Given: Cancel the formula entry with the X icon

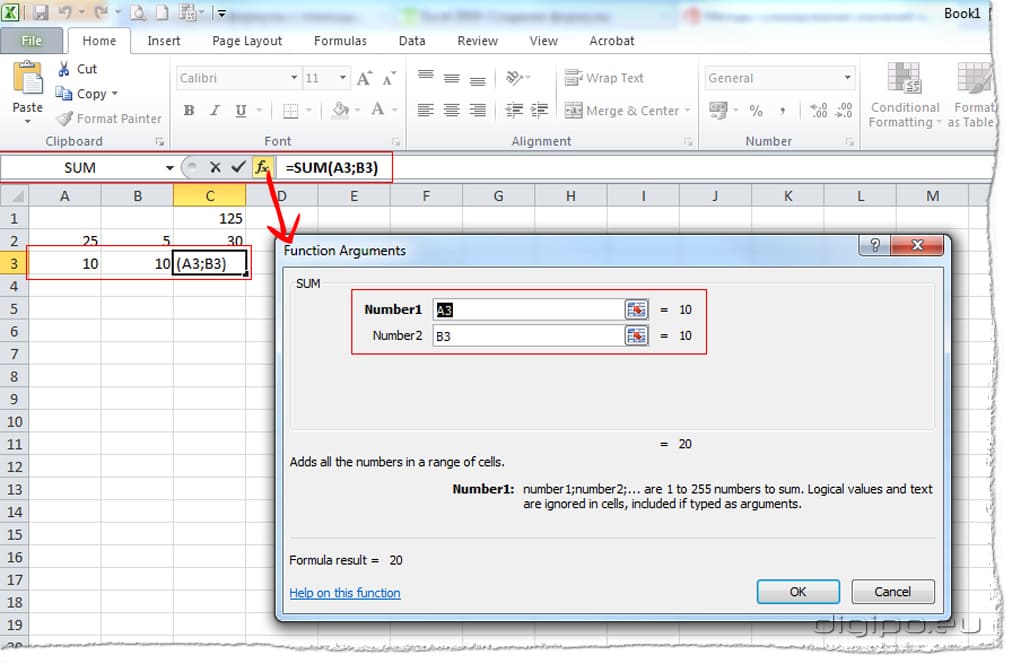Looking at the screenshot, I should [x=215, y=168].
